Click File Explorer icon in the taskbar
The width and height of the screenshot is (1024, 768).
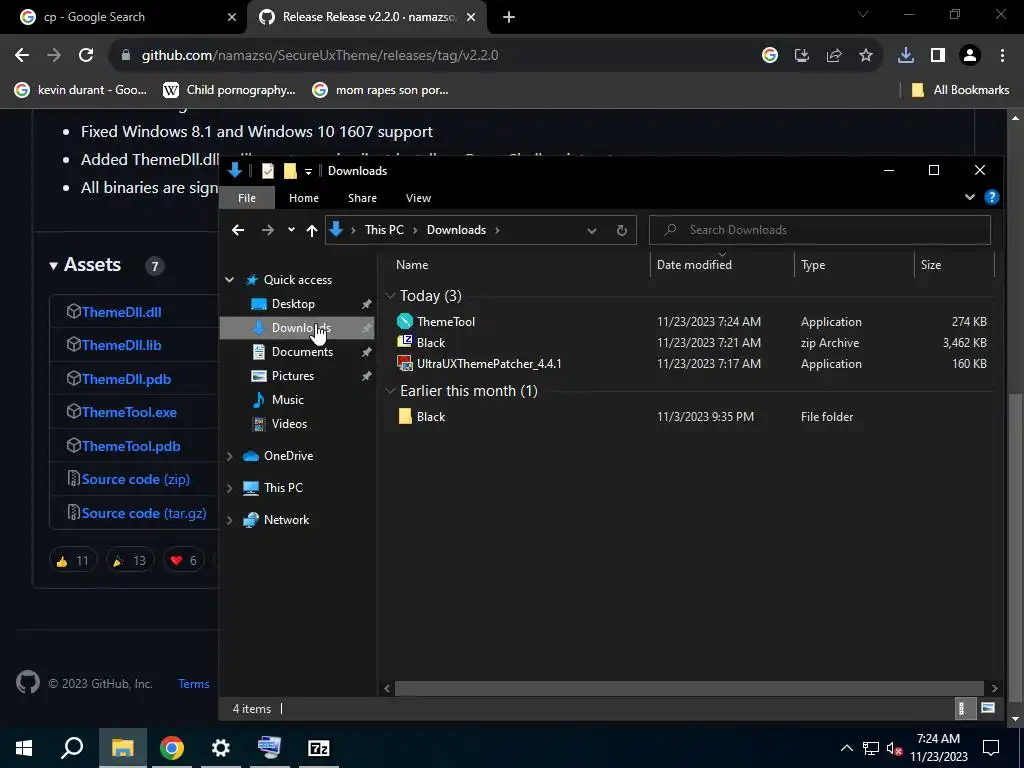pos(122,748)
